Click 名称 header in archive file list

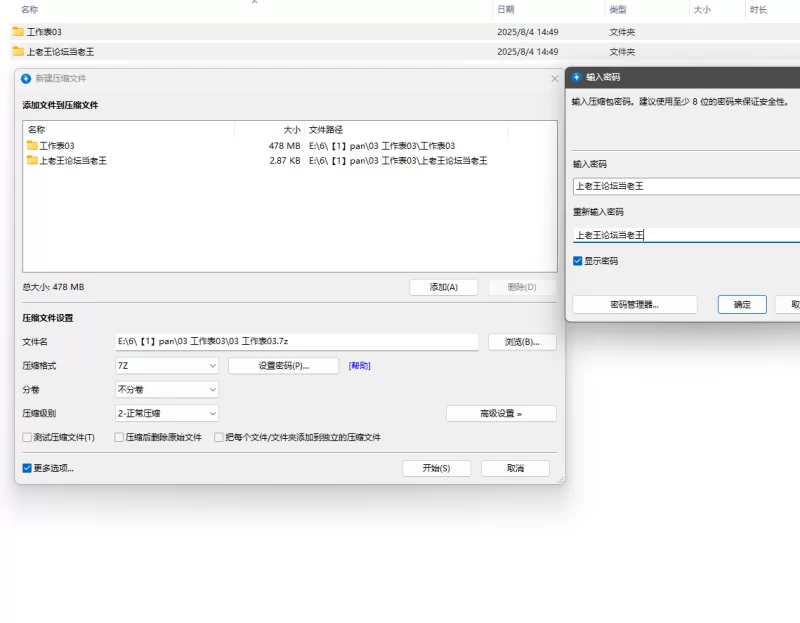36,130
